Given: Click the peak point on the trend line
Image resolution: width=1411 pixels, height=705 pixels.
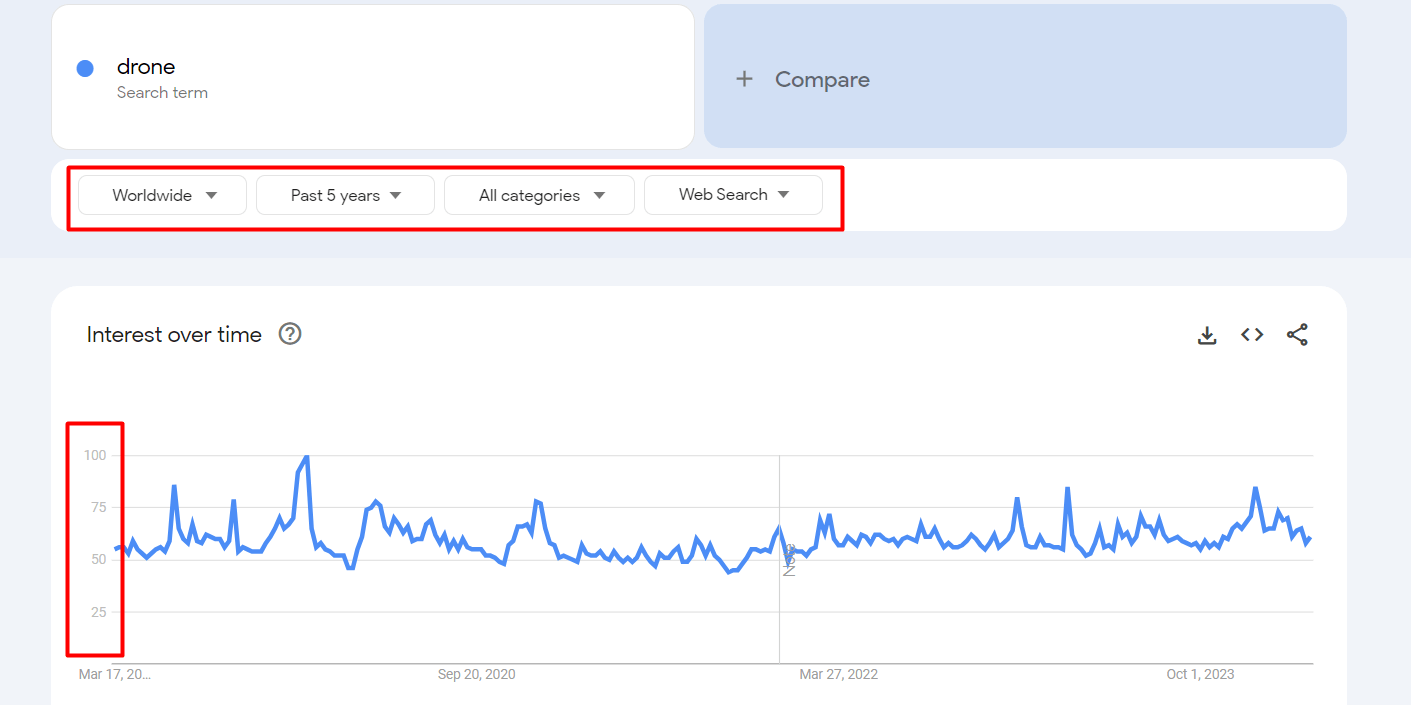Looking at the screenshot, I should coord(305,456).
